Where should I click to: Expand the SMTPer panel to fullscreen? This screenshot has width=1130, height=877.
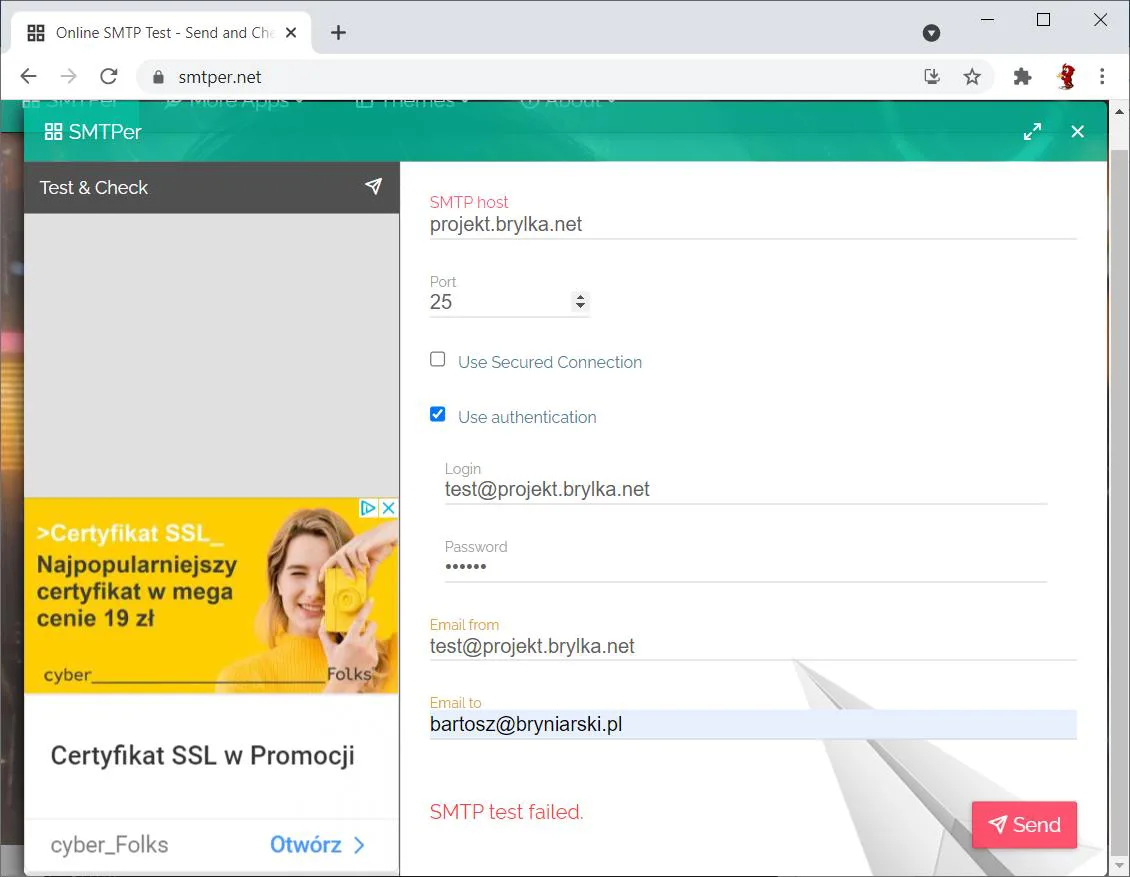[1032, 132]
